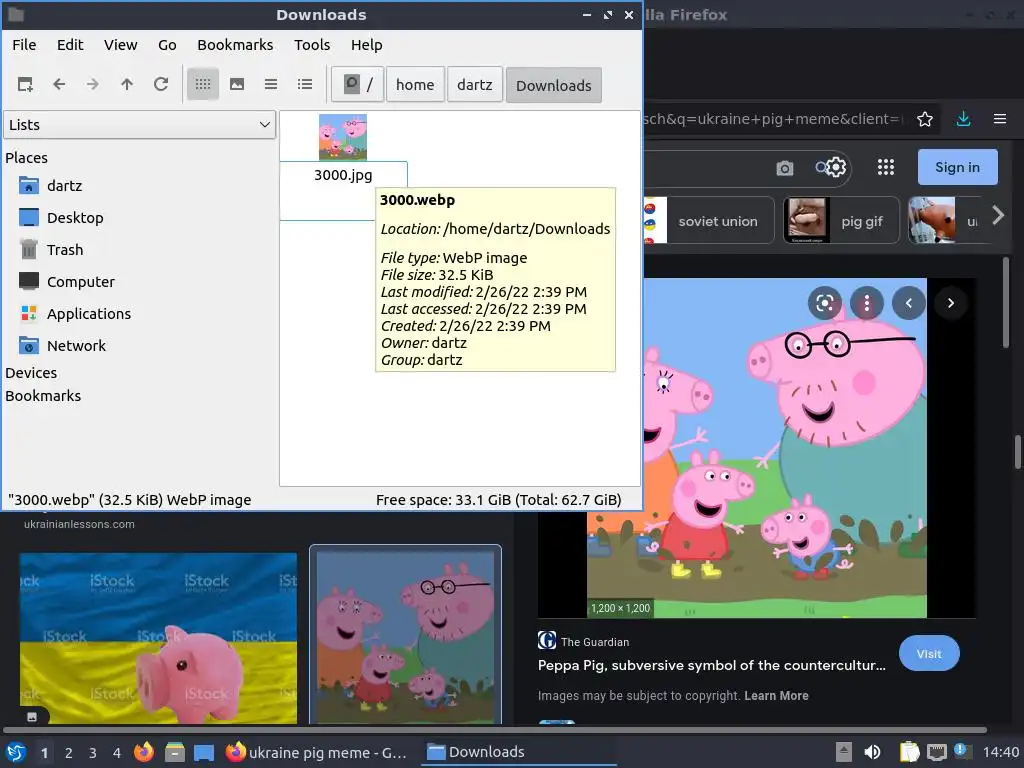Select the Bookmarks section in sidebar
This screenshot has height=768, width=1024.
pyautogui.click(x=43, y=396)
